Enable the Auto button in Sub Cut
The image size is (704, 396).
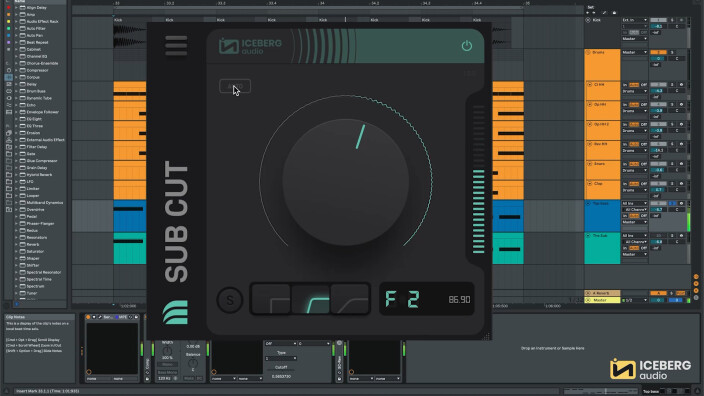pyautogui.click(x=235, y=86)
